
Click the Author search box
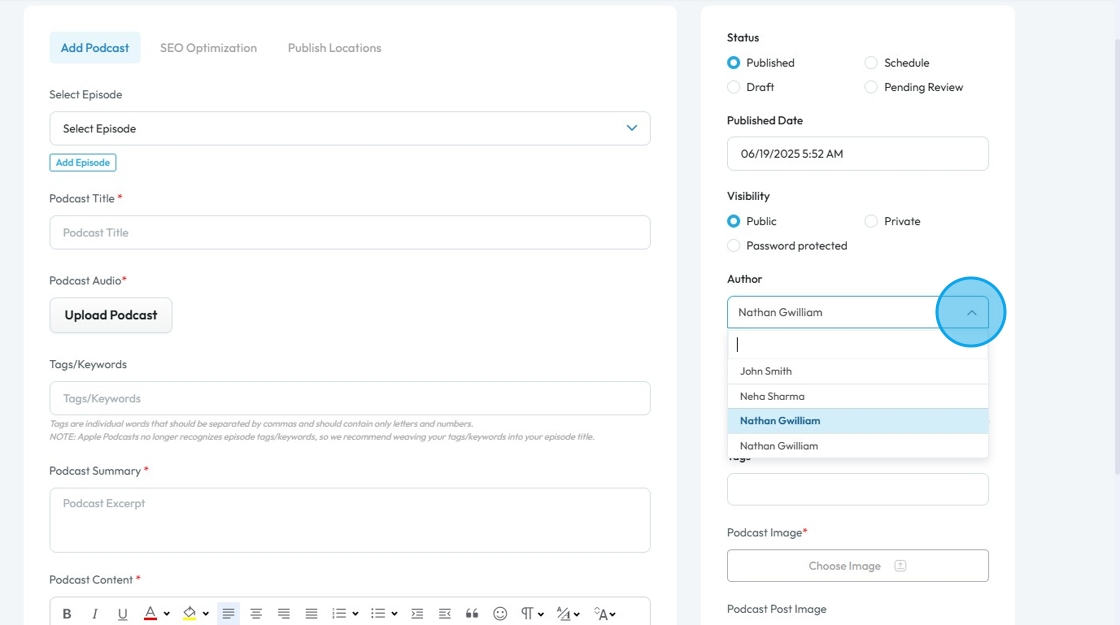[x=858, y=344]
